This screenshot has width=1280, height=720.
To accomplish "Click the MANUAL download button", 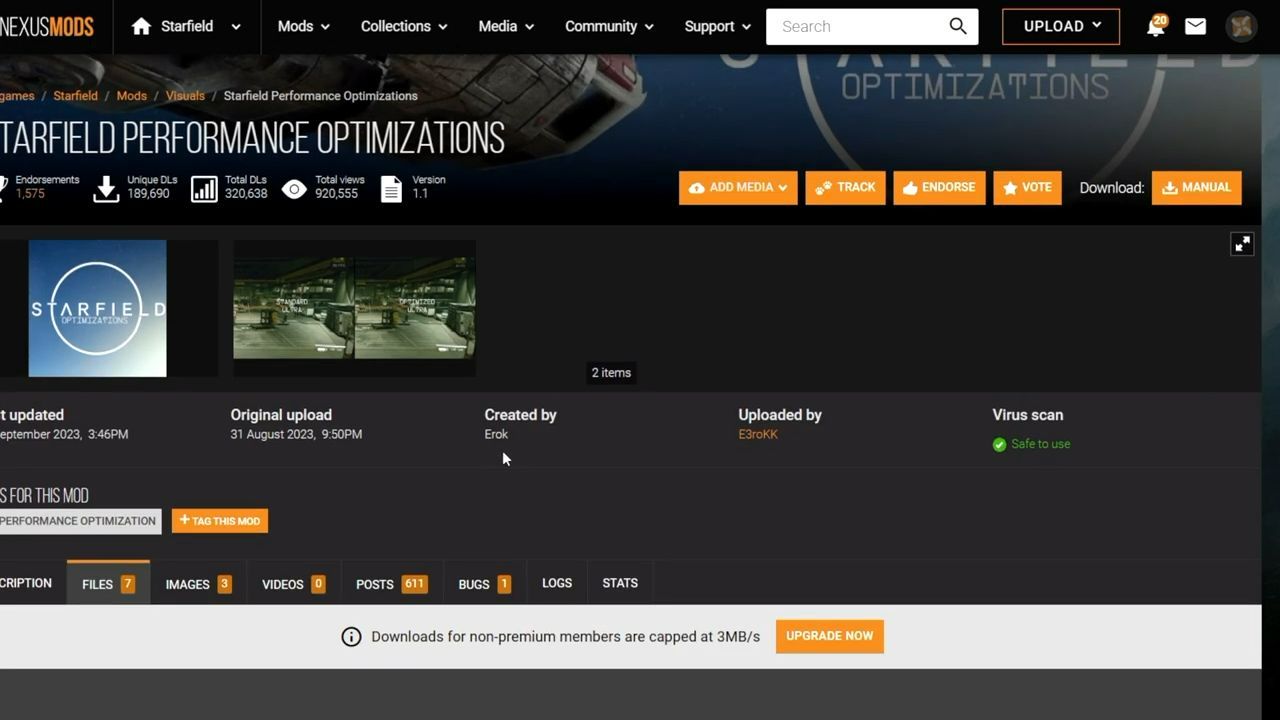I will pyautogui.click(x=1196, y=188).
